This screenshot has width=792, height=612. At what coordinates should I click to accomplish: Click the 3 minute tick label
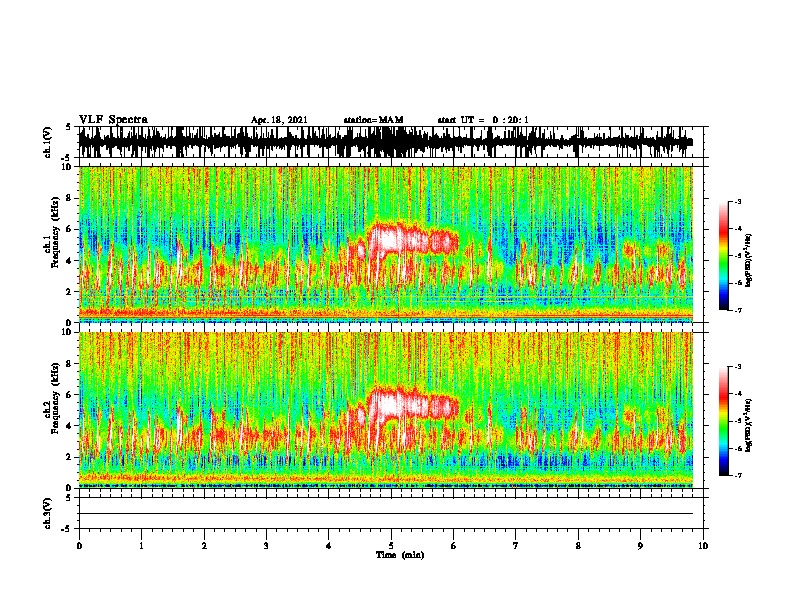266,546
